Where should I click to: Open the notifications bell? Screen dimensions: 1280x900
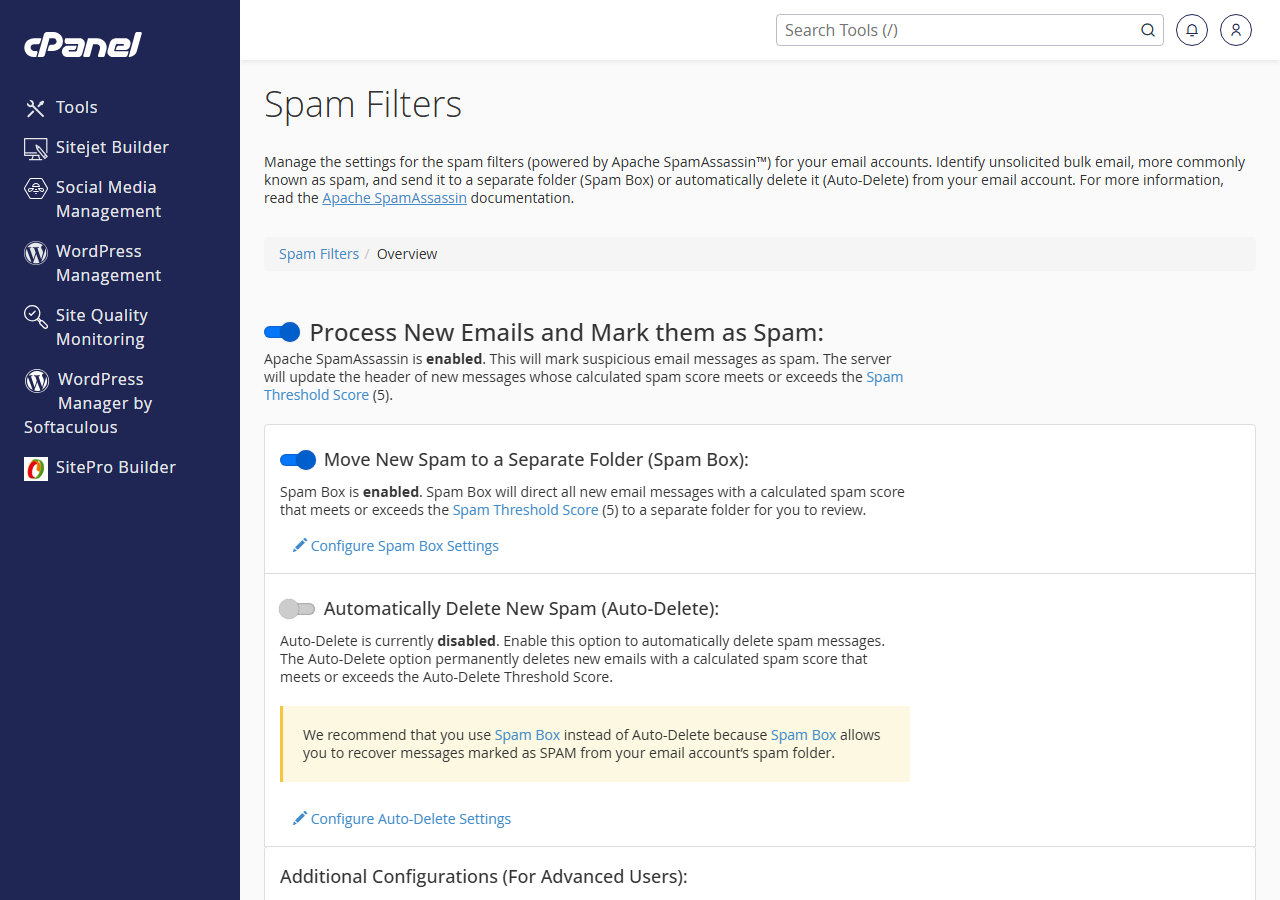tap(1192, 30)
